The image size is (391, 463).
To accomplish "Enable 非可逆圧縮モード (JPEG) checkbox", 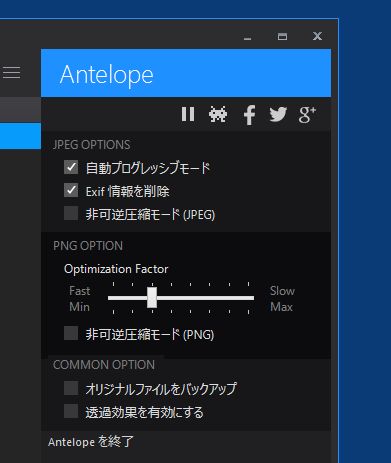I will pos(71,213).
